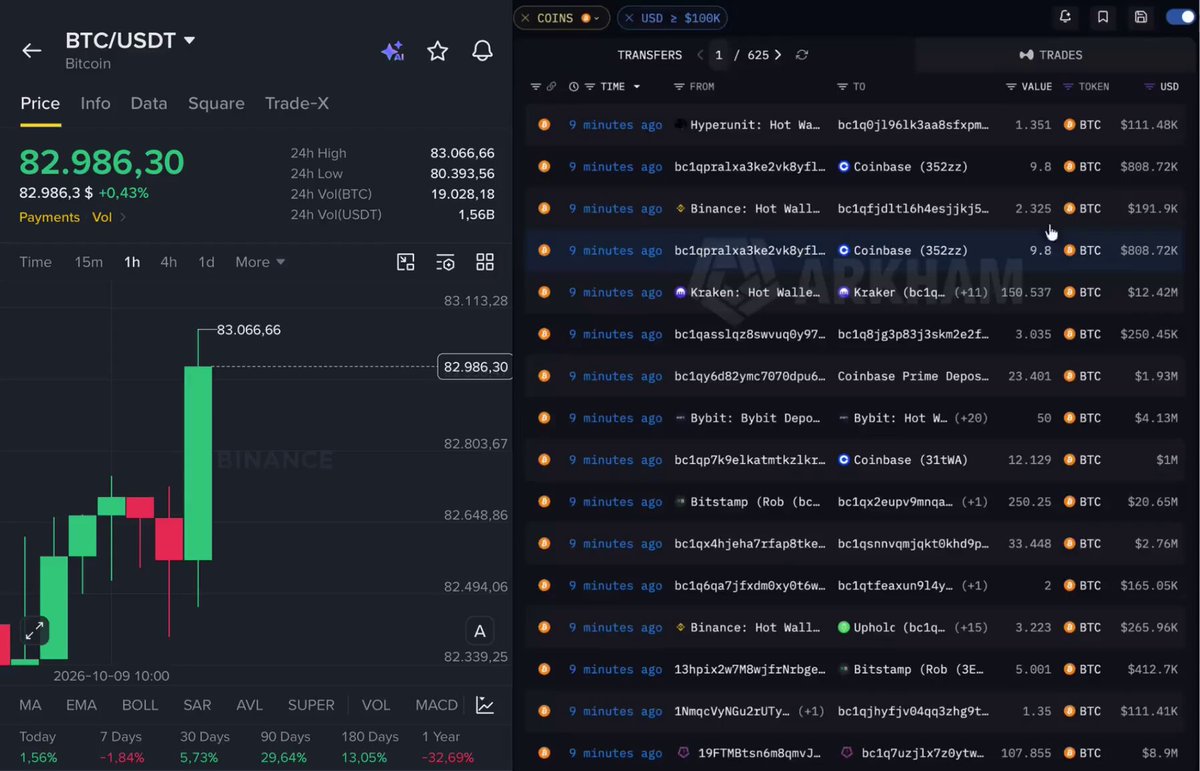This screenshot has width=1200, height=771.
Task: Open the BTC/USDT pair dropdown
Action: [190, 41]
